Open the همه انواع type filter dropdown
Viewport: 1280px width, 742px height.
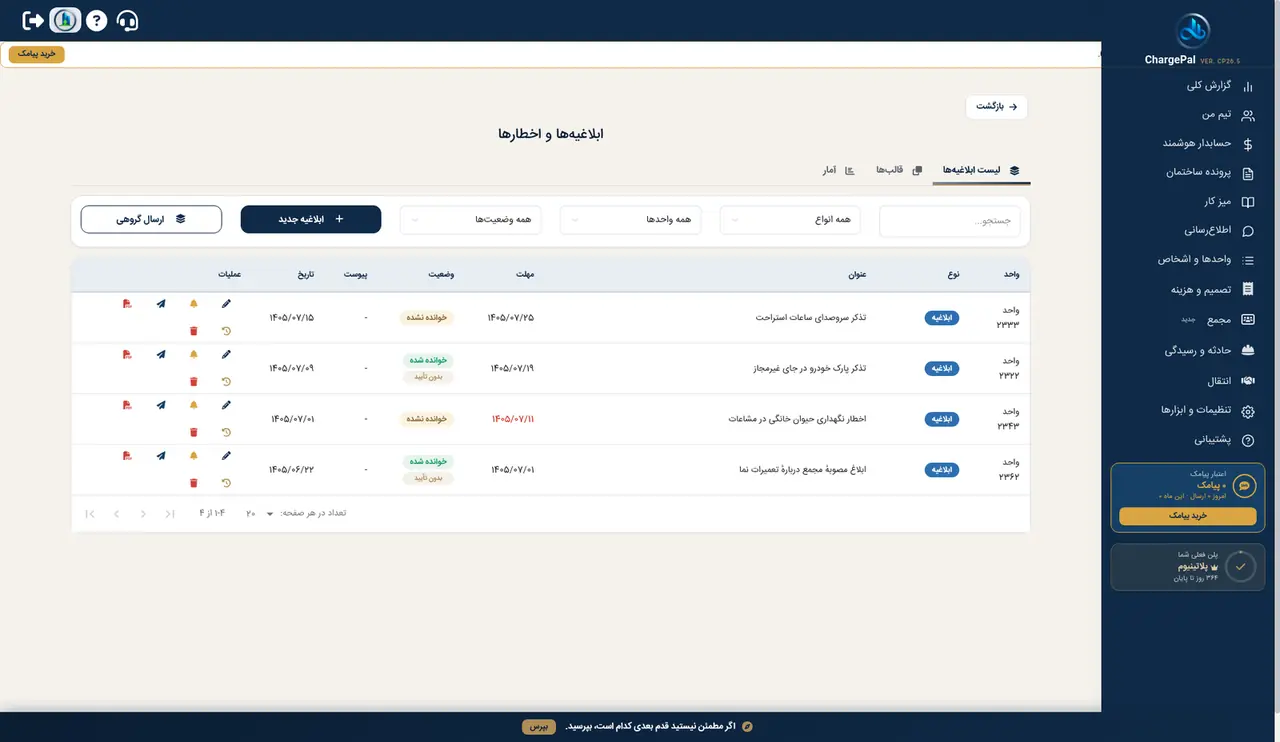791,220
